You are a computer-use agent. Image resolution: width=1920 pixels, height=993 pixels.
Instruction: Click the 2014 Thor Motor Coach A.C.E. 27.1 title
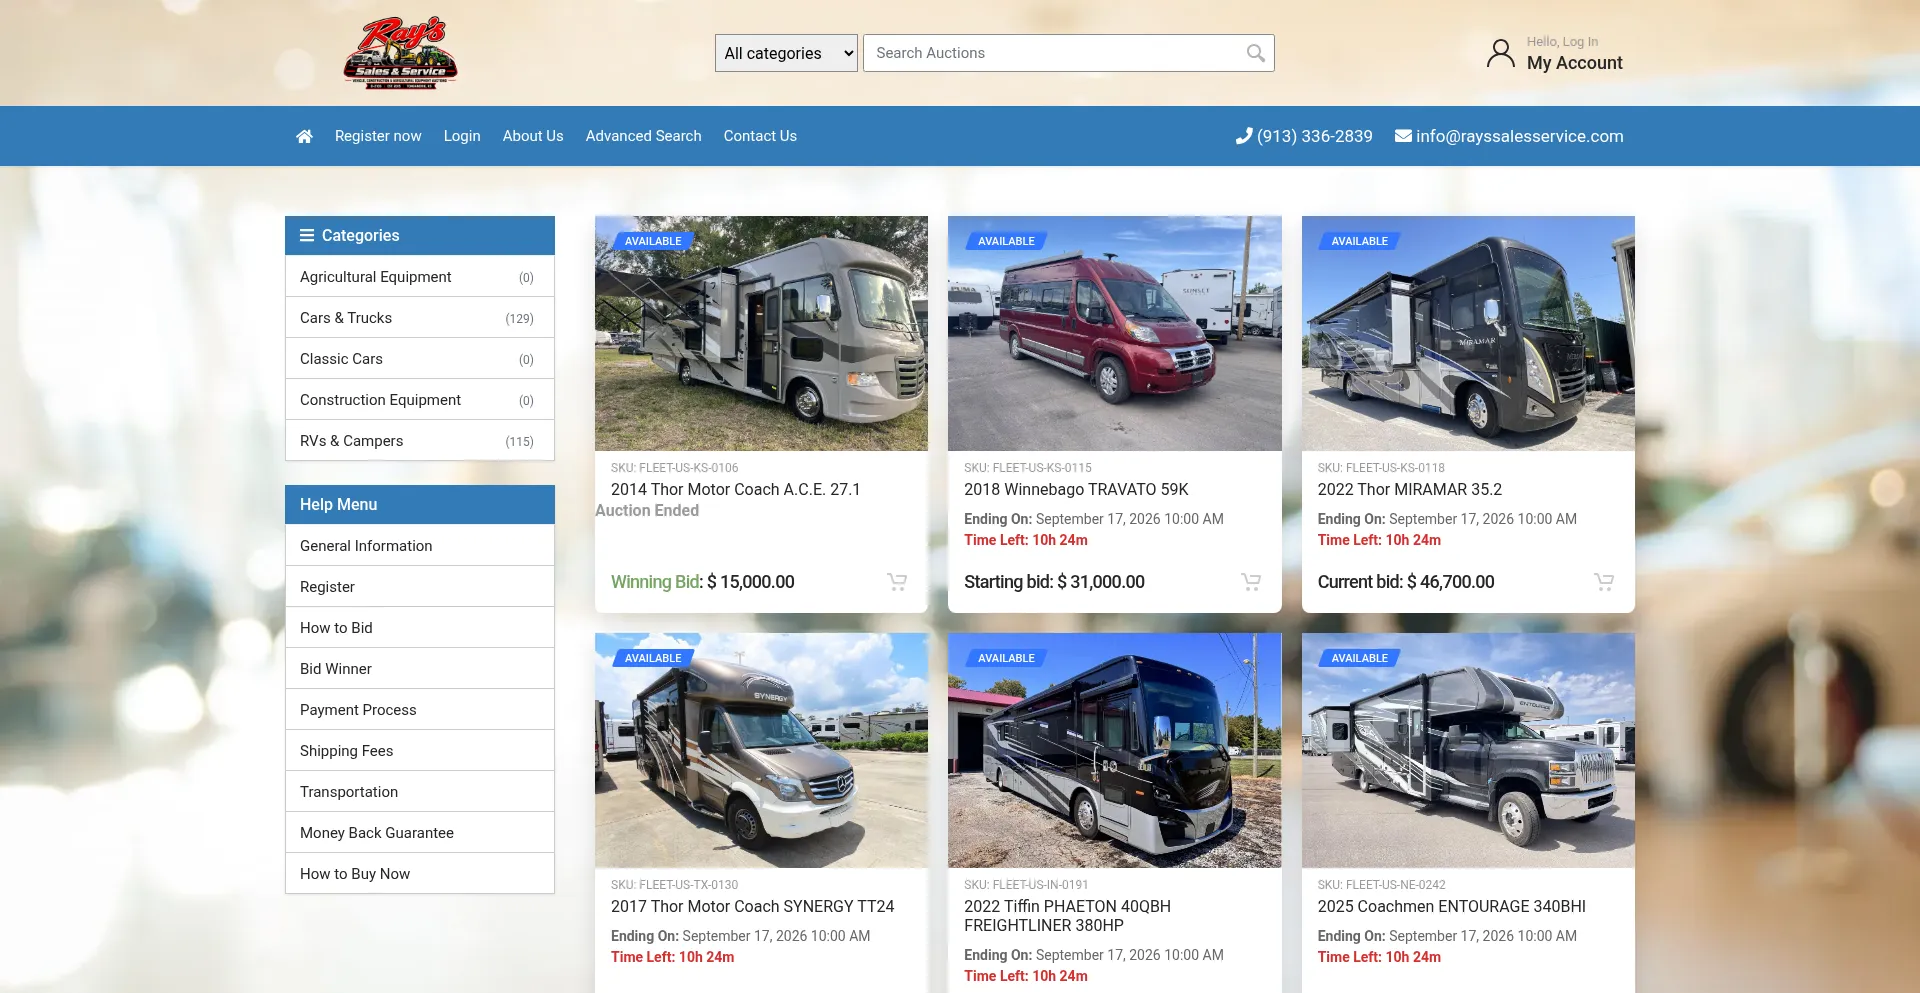click(736, 490)
